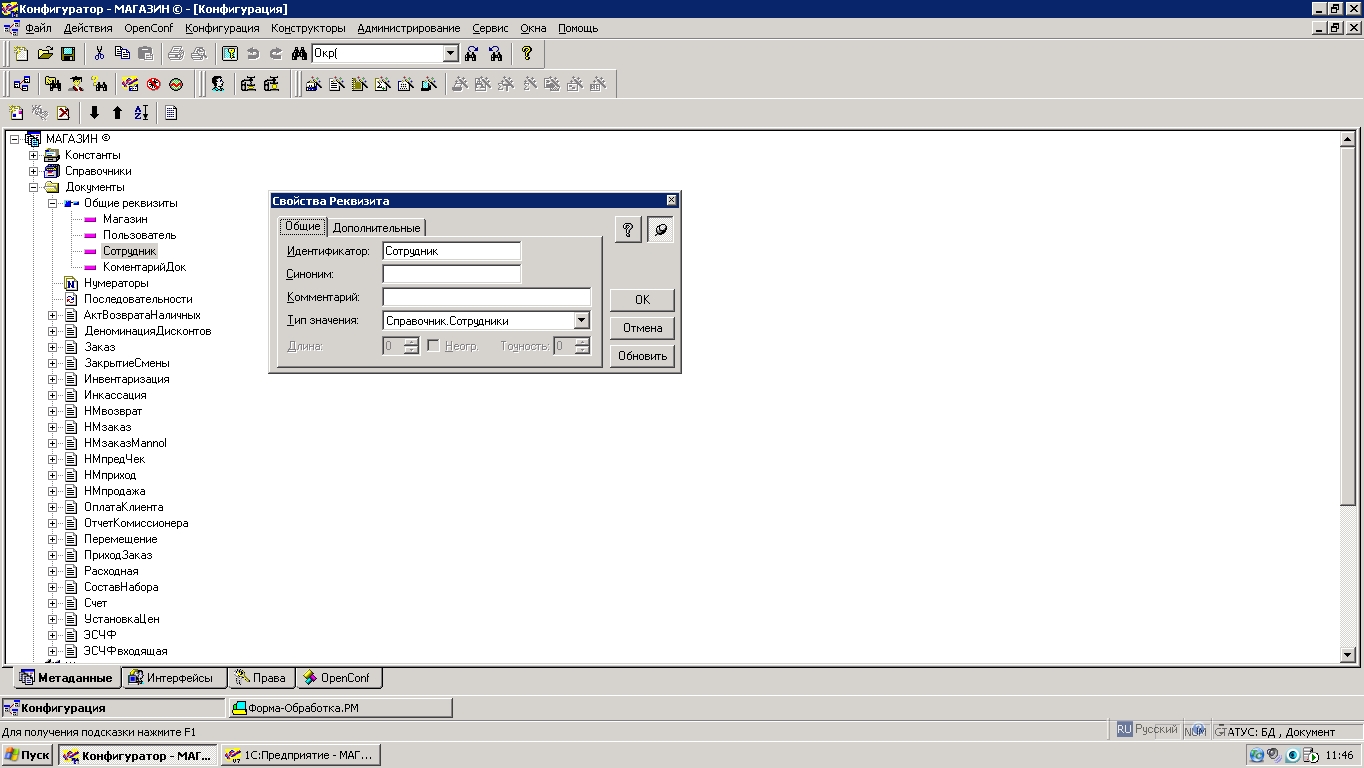
Task: Click the yellow question mark help icon
Action: point(527,54)
